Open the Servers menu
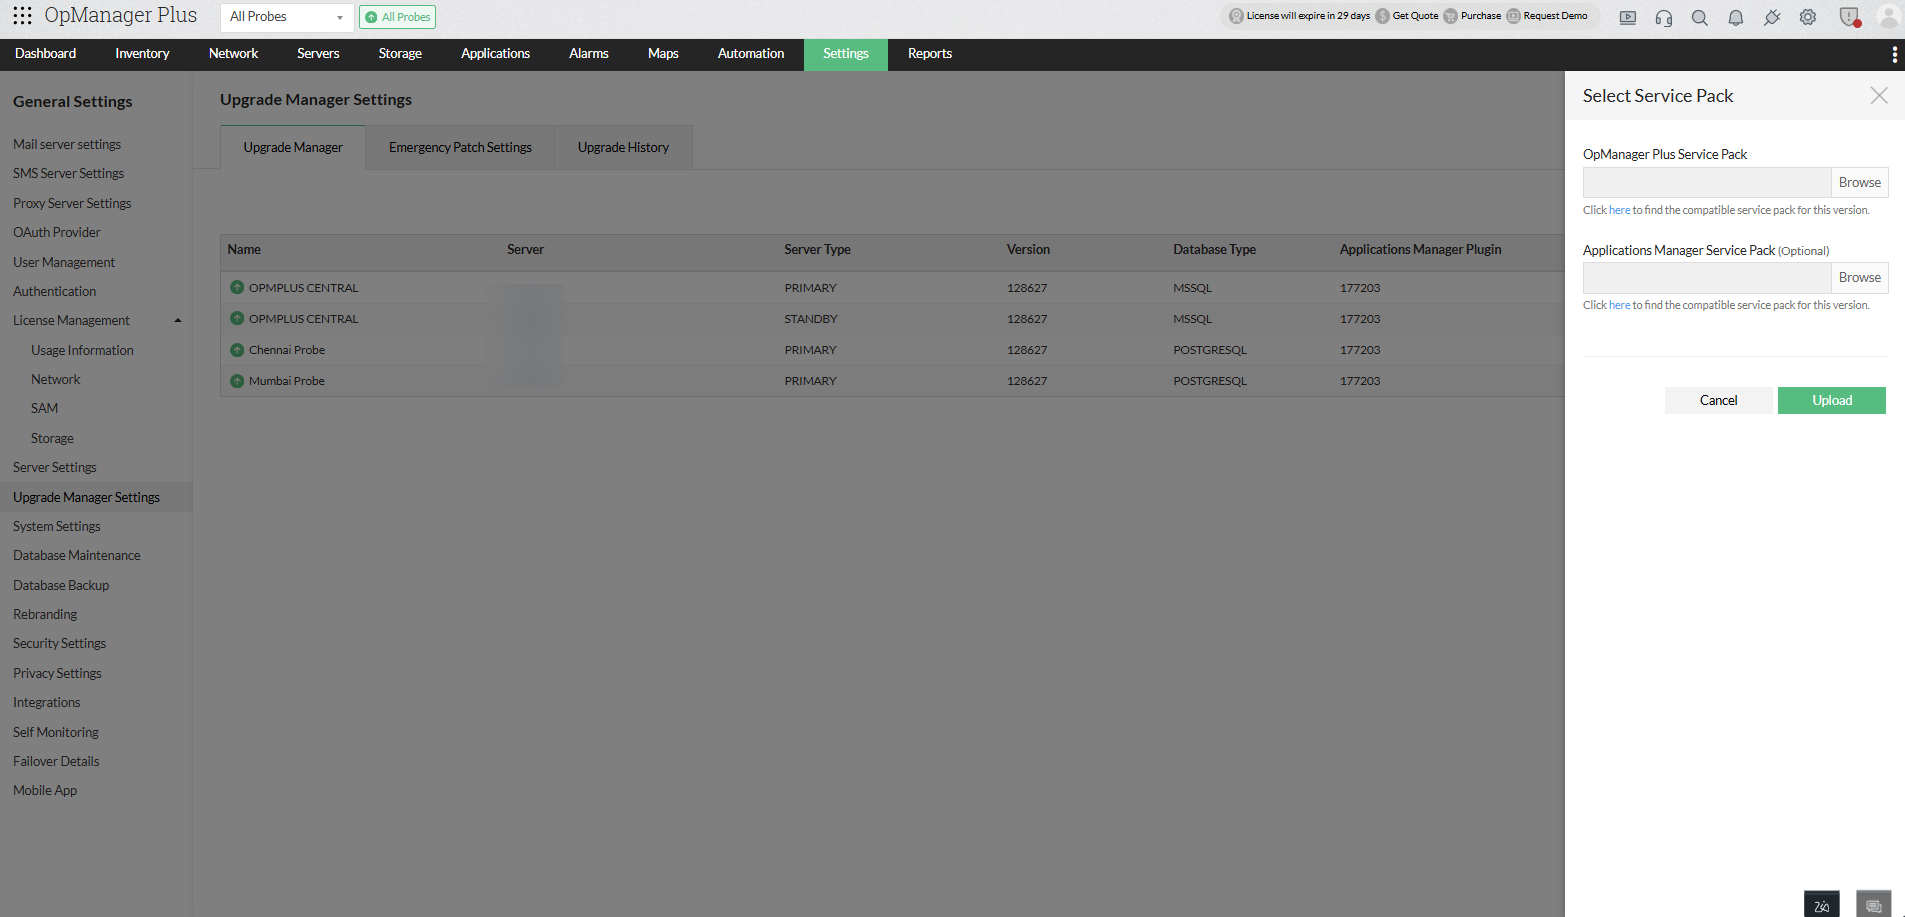This screenshot has width=1905, height=917. click(318, 54)
